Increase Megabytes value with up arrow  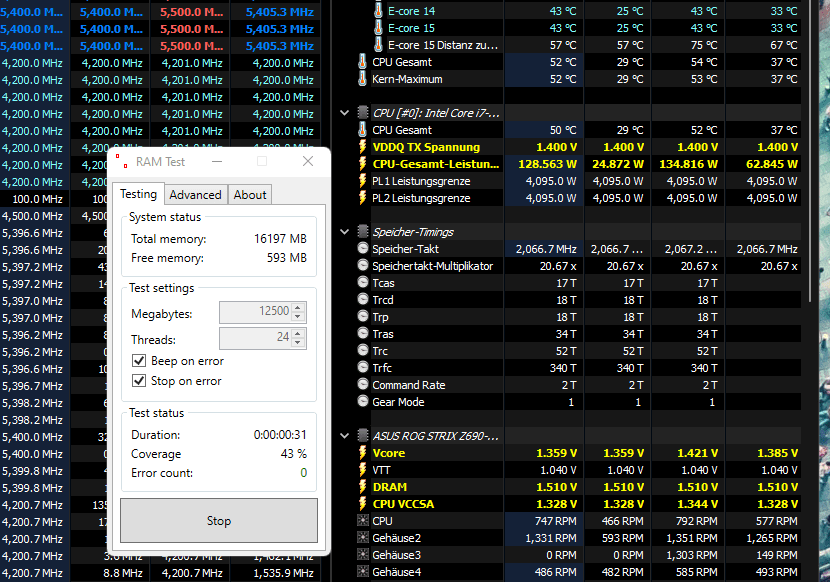[298, 307]
